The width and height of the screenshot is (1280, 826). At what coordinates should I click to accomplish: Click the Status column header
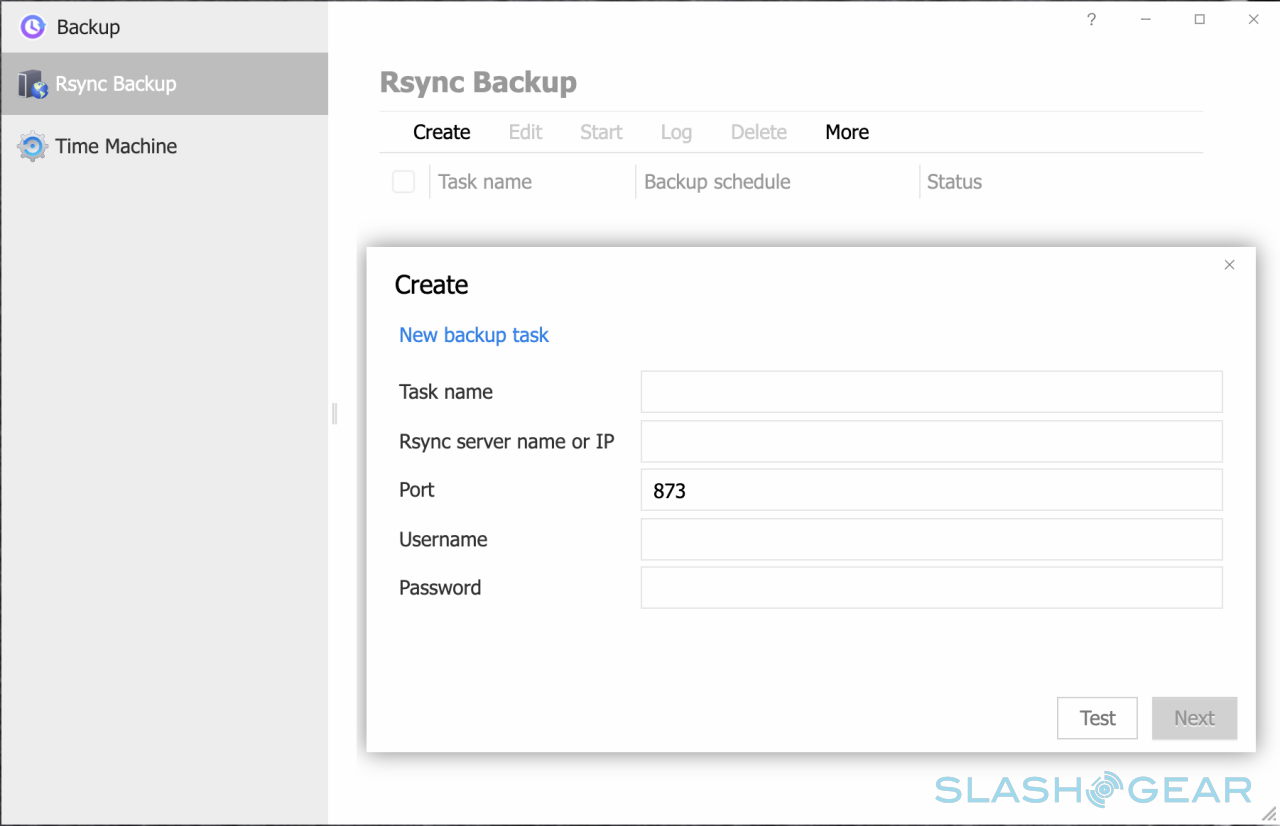954,182
